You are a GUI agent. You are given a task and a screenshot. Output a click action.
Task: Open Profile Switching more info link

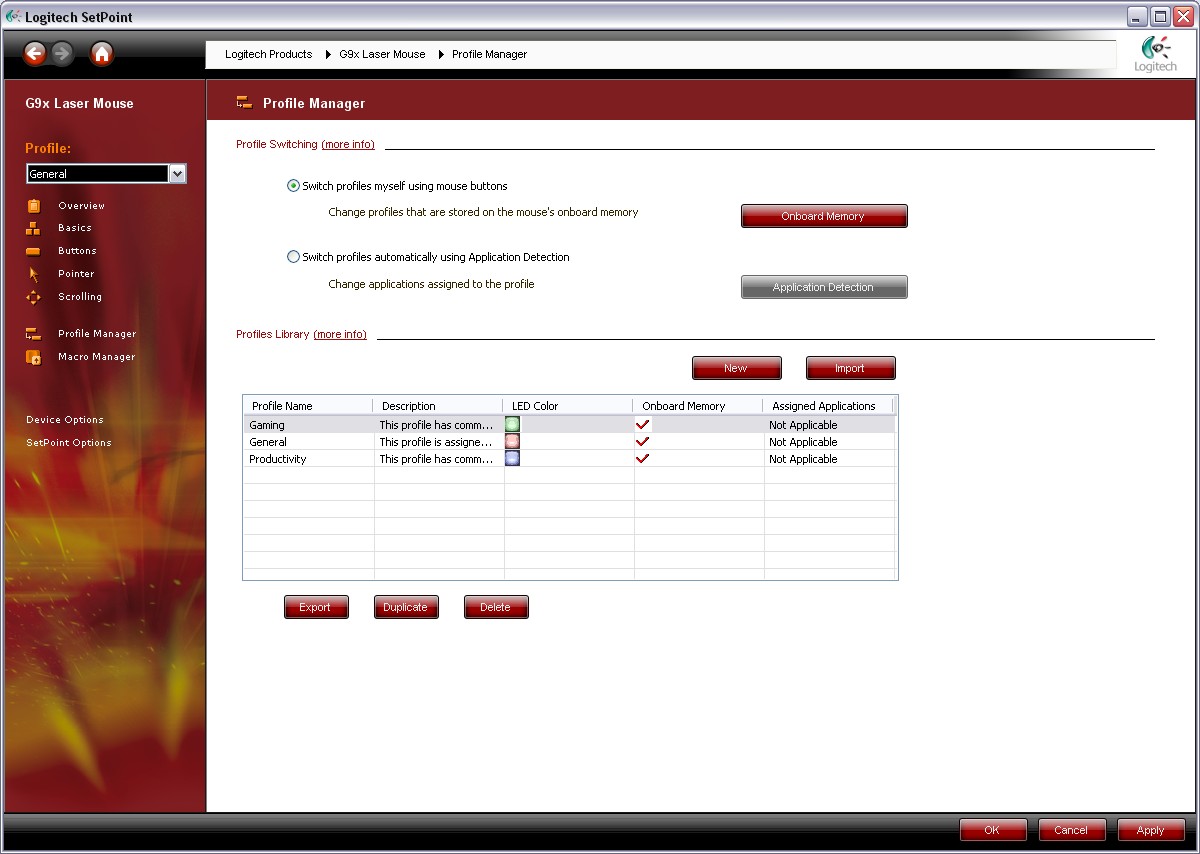click(348, 144)
